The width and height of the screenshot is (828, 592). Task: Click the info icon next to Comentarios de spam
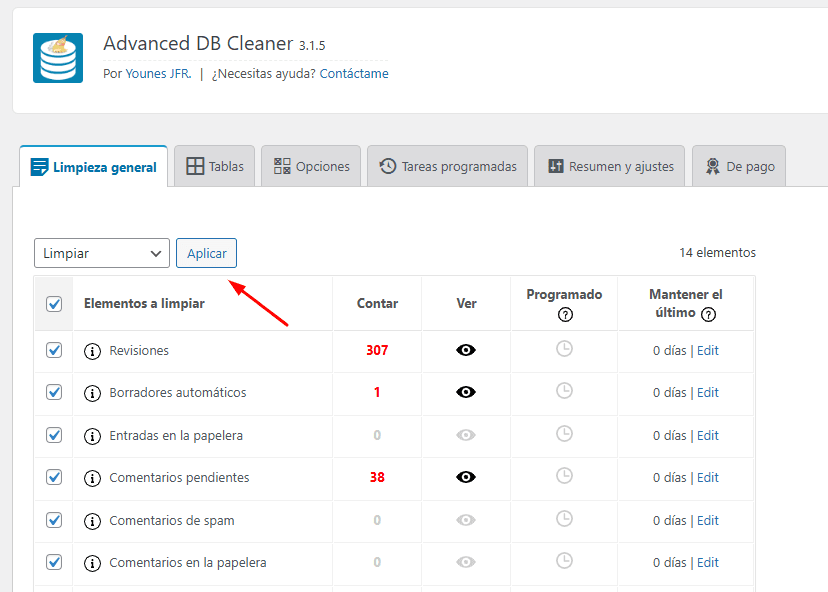click(93, 521)
